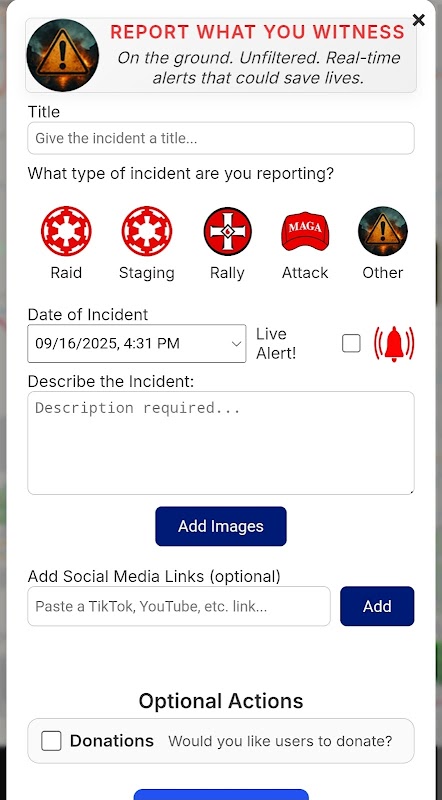This screenshot has height=800, width=442.
Task: Pick the Rally incident type icon
Action: [227, 231]
